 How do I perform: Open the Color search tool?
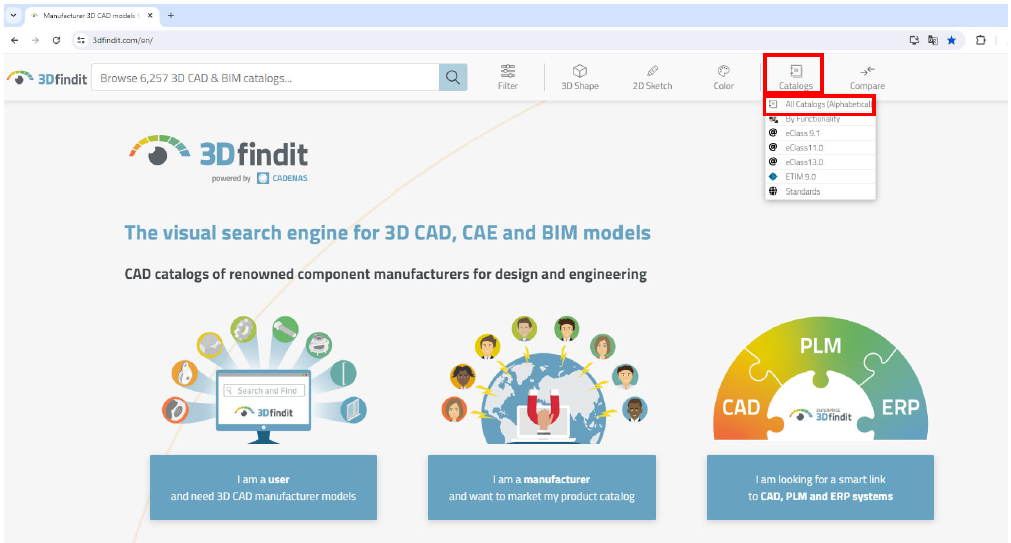tap(723, 77)
